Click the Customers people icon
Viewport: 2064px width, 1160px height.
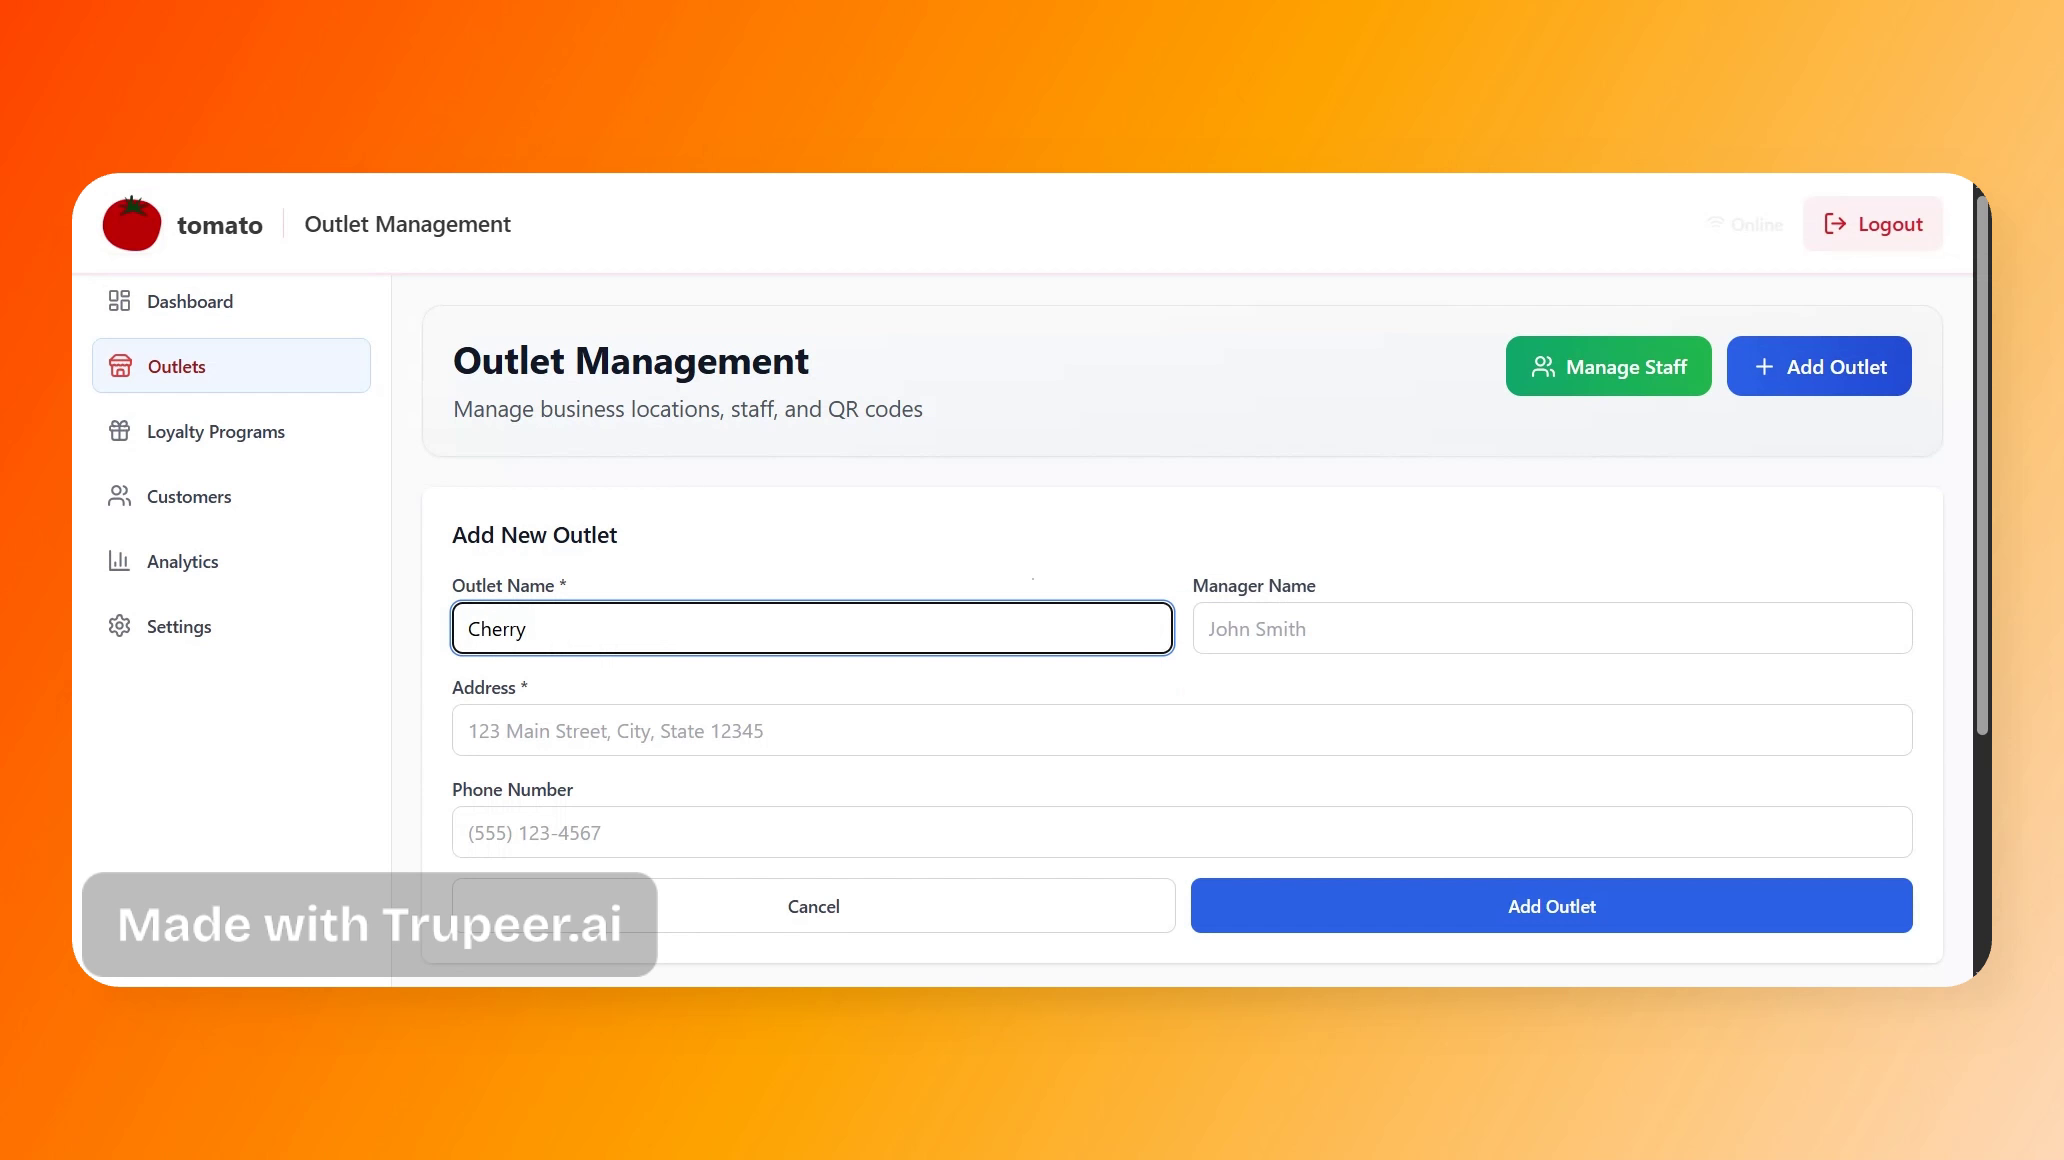(119, 496)
